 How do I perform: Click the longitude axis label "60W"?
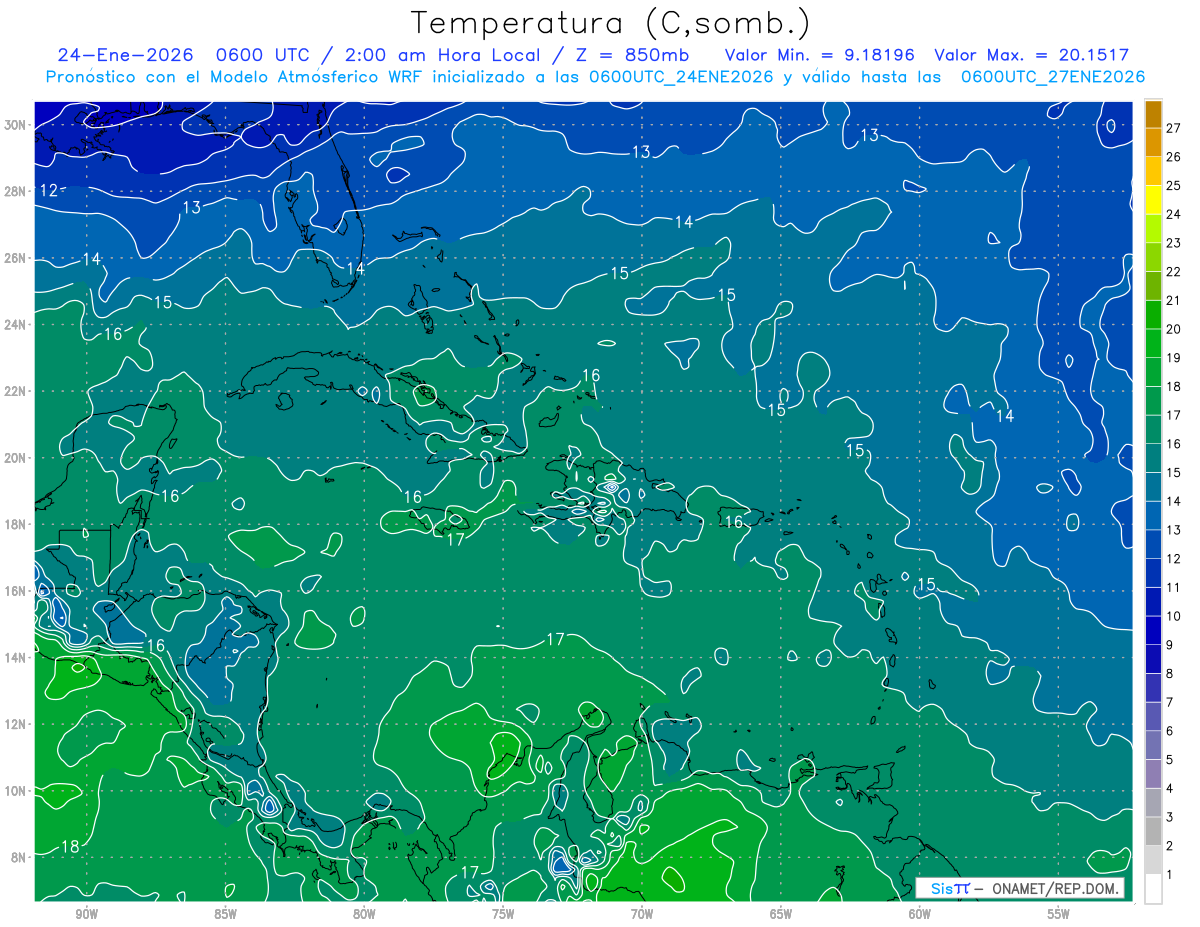click(x=920, y=914)
